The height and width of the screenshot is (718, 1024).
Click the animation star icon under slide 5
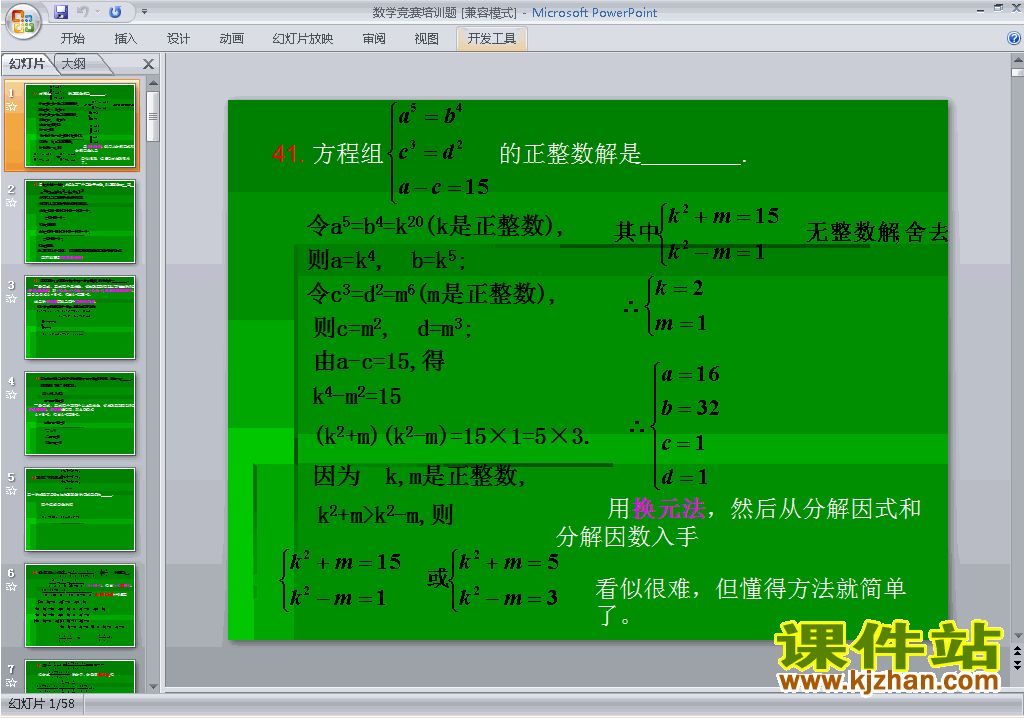pyautogui.click(x=11, y=491)
